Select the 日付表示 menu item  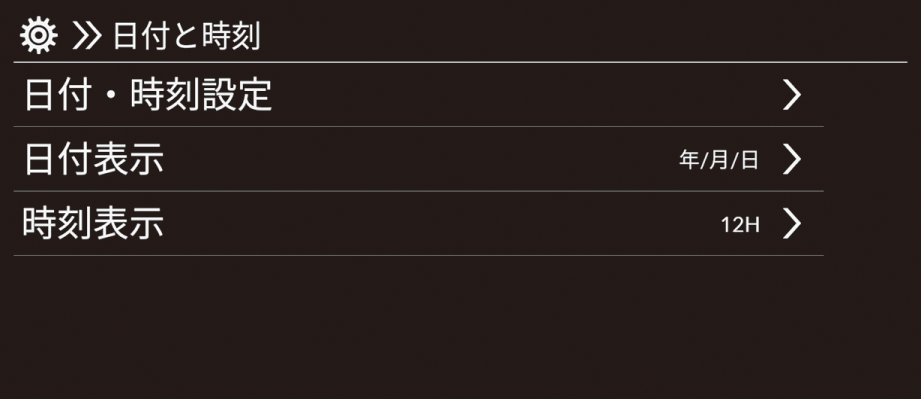pyautogui.click(x=418, y=159)
